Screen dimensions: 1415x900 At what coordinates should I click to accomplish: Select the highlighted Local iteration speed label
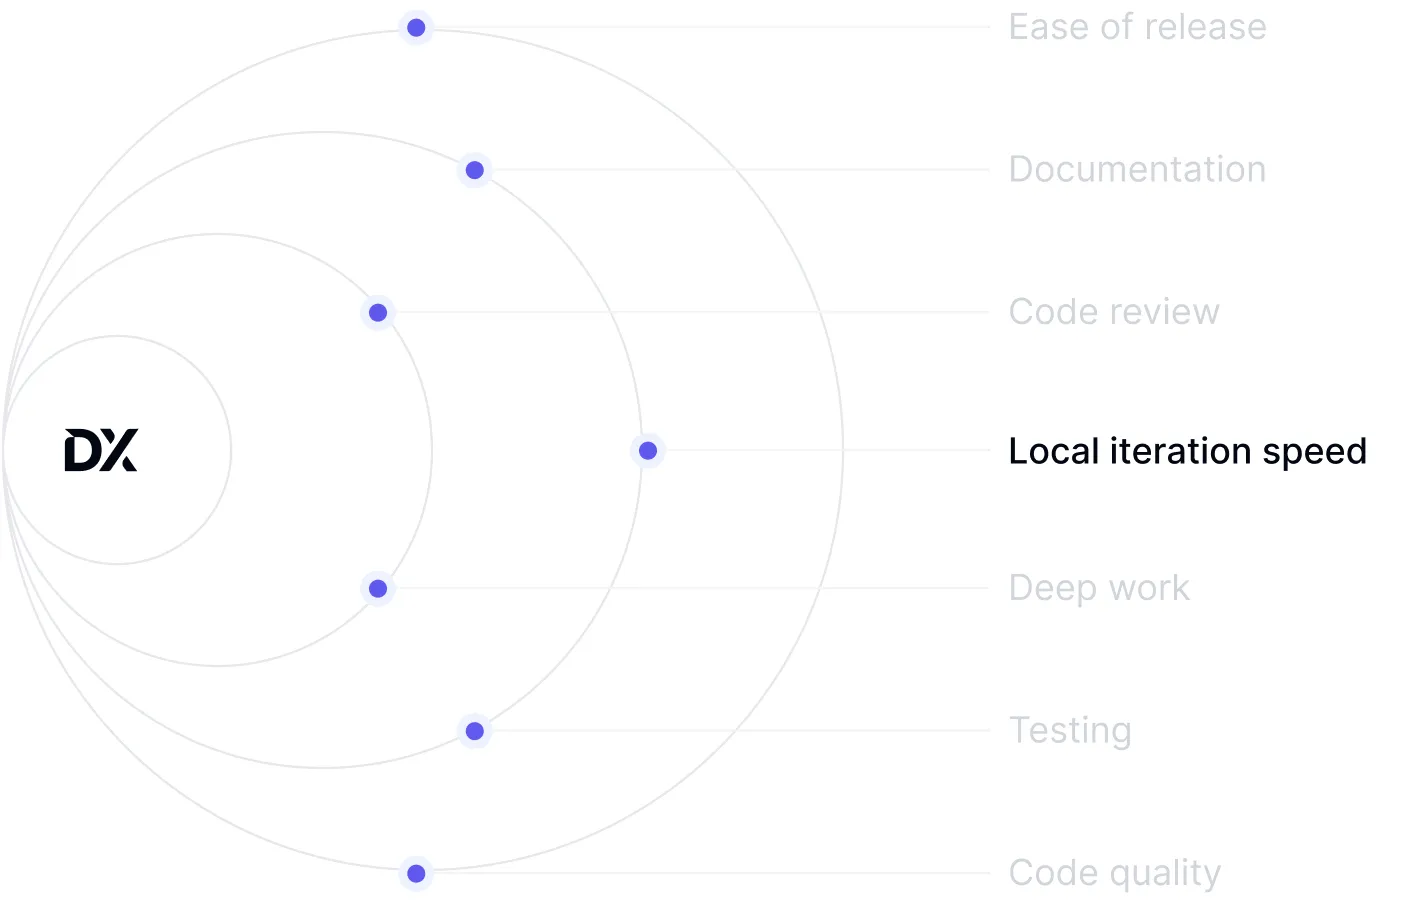click(1187, 451)
